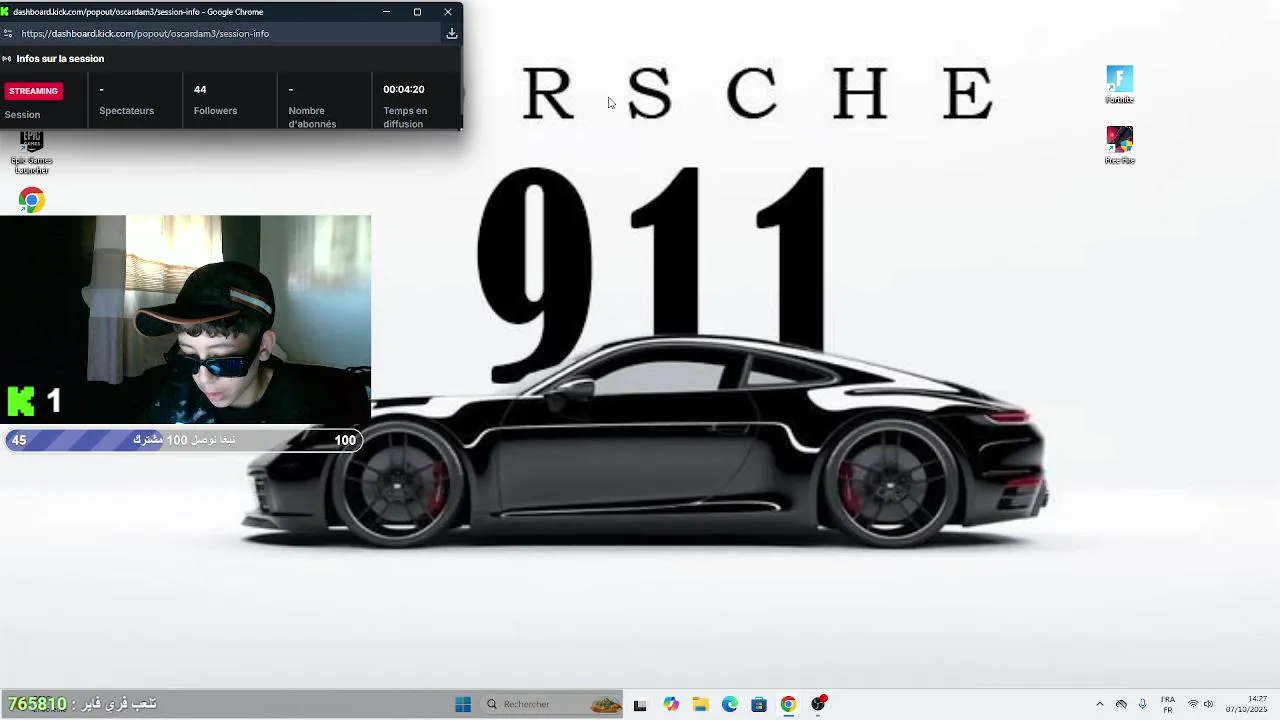The width and height of the screenshot is (1280, 720).
Task: Open Task View in taskbar
Action: point(640,704)
